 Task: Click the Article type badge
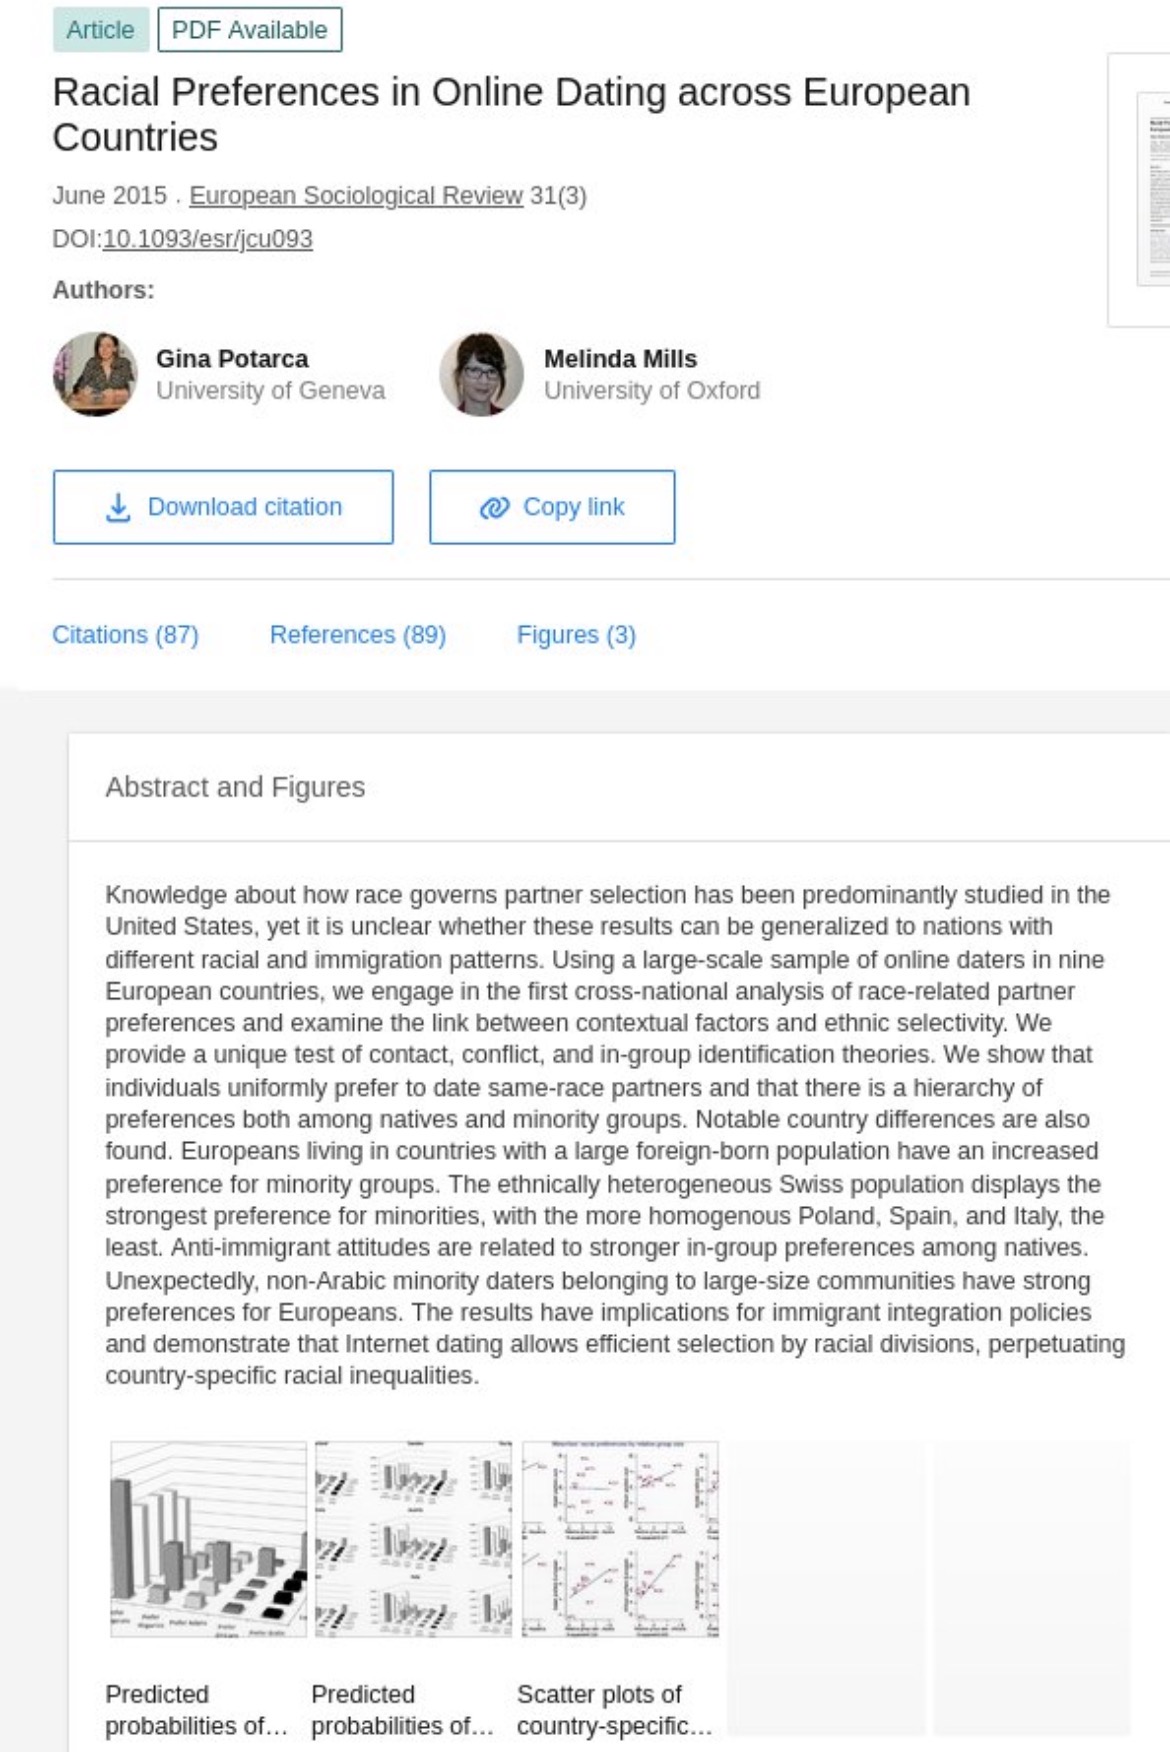coord(100,30)
